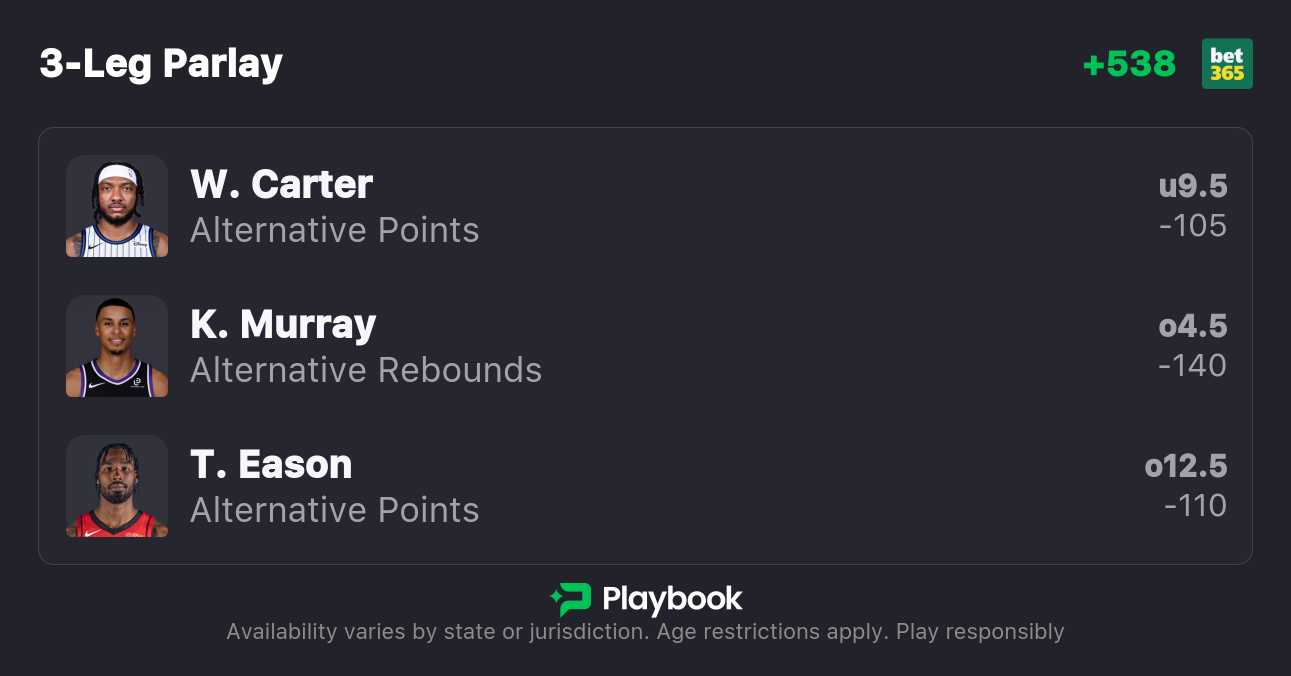Click the T. Eason player name
Viewport: 1291px width, 676px height.
tap(271, 464)
